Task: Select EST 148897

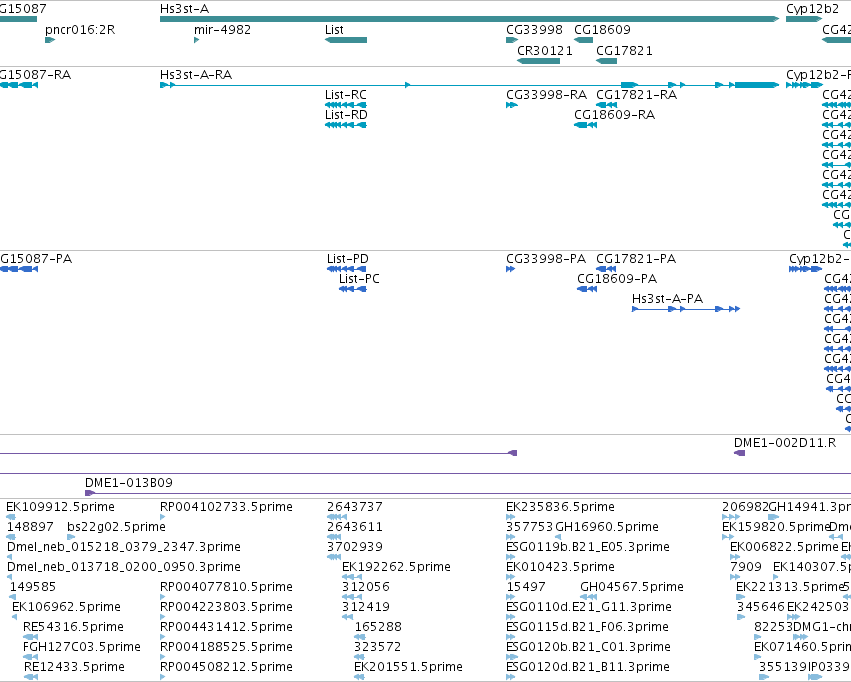Action: tap(30, 526)
